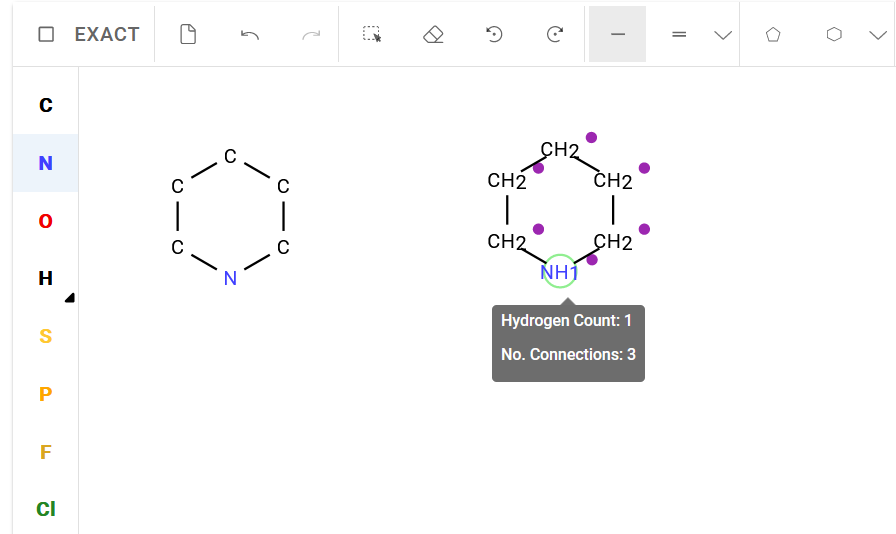Expand the bond type dropdown
The width and height of the screenshot is (896, 534).
coord(722,35)
